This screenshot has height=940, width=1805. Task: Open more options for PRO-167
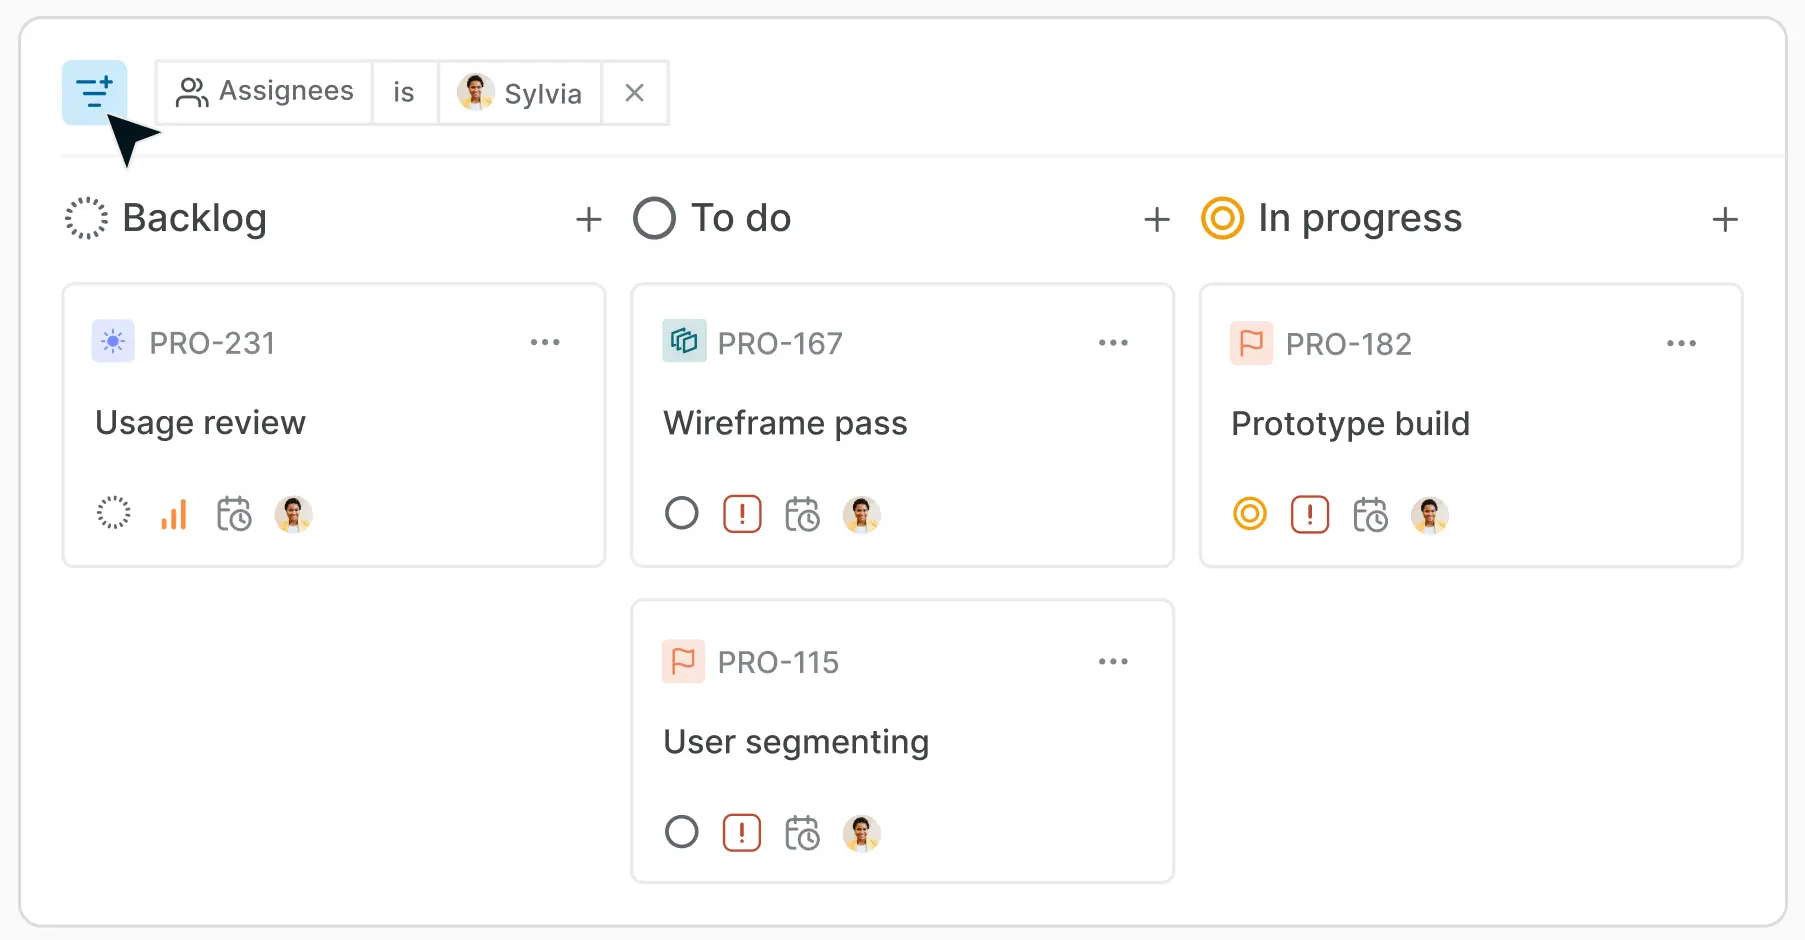pos(1113,343)
